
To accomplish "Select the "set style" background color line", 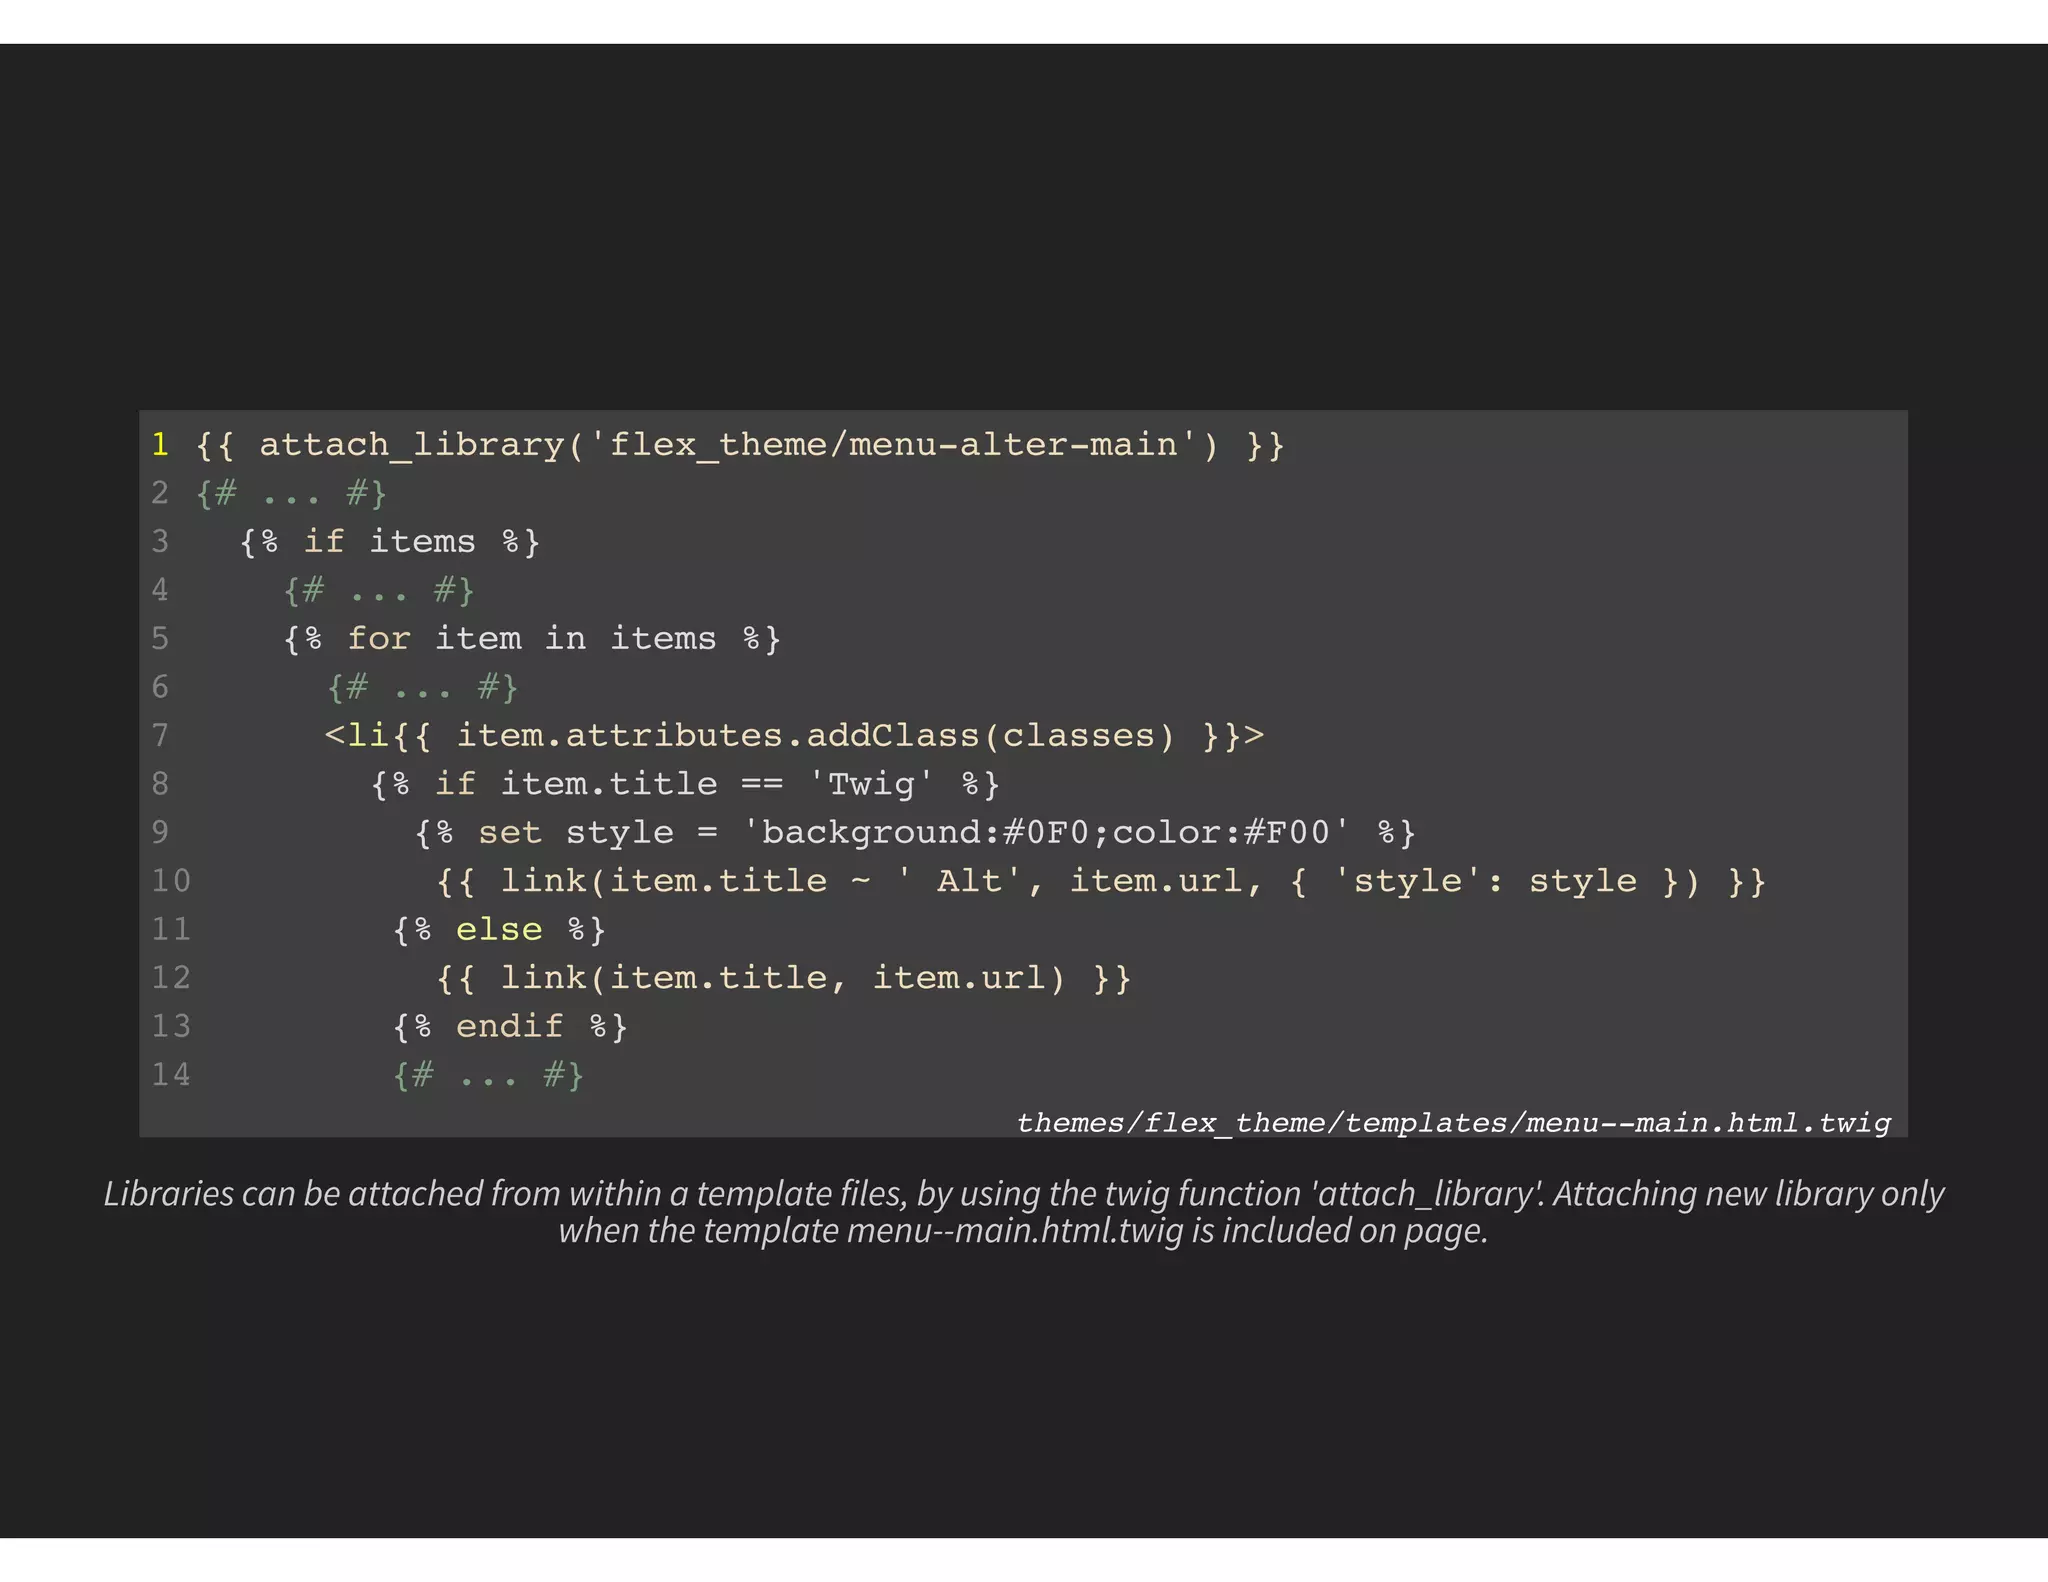I will point(915,832).
